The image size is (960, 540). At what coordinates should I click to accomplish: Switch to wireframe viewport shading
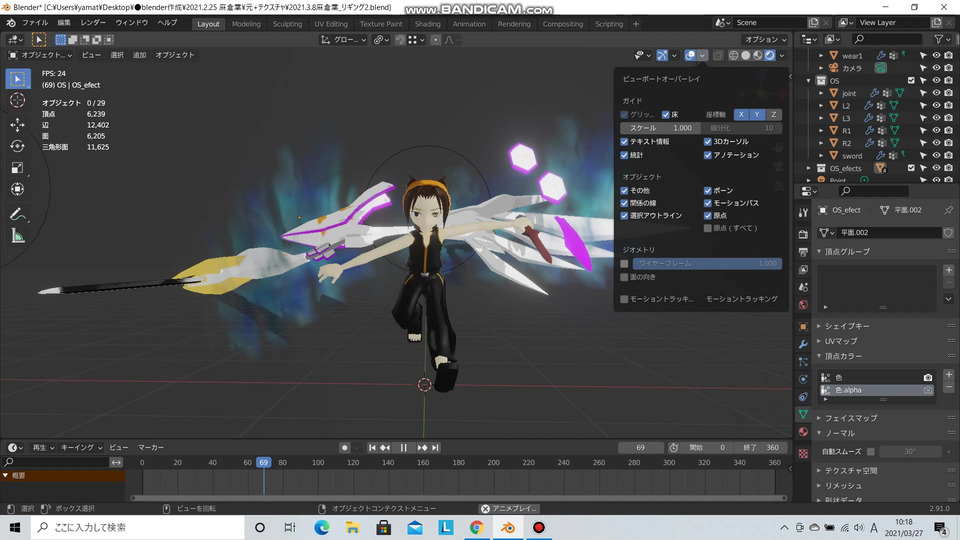tap(733, 55)
